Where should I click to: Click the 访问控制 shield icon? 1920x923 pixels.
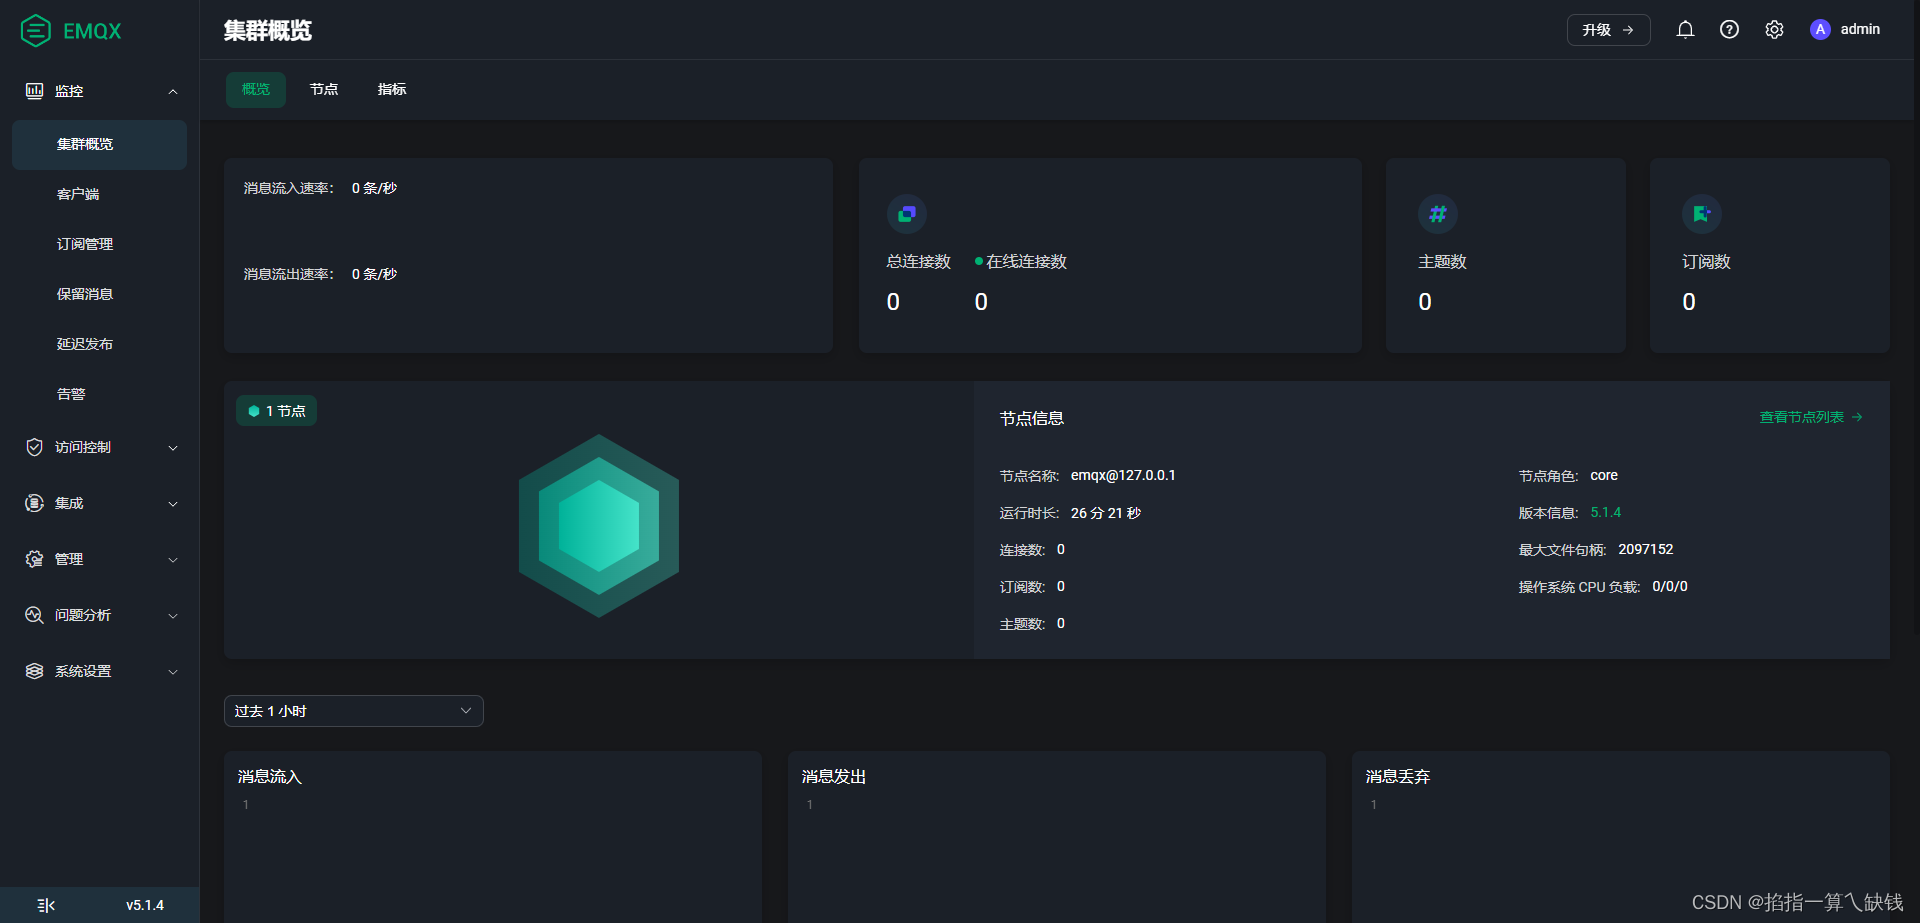pyautogui.click(x=34, y=447)
